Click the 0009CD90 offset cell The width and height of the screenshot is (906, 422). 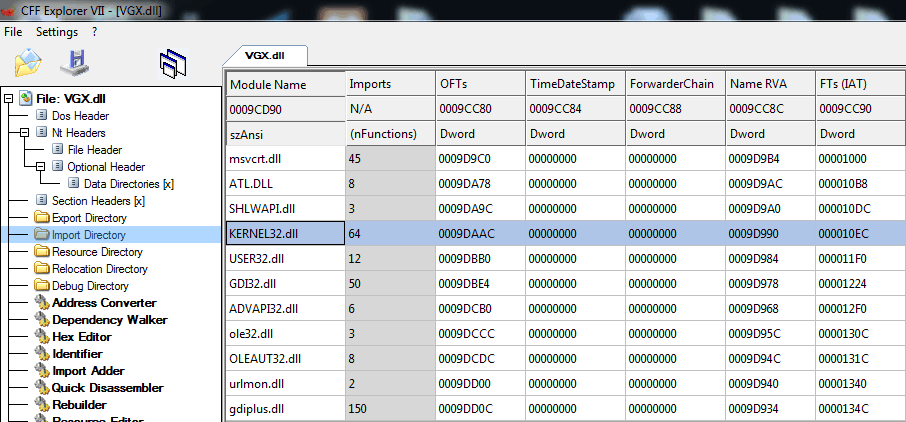285,109
